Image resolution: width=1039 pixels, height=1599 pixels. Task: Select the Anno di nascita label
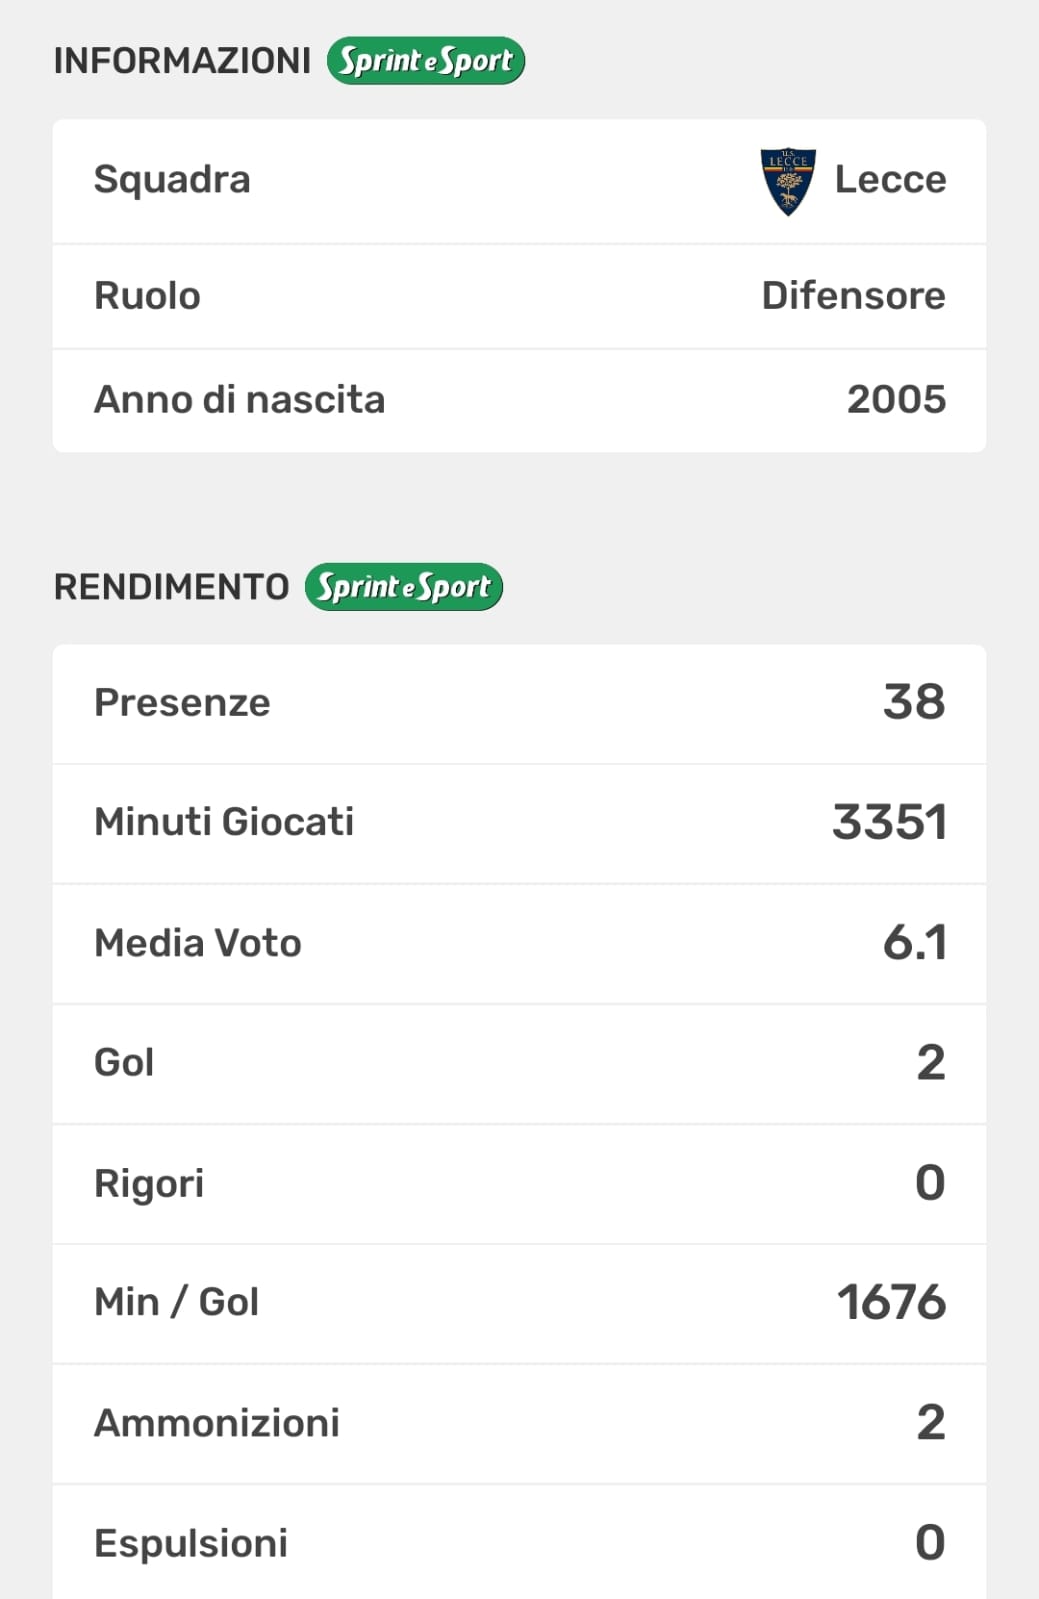239,400
